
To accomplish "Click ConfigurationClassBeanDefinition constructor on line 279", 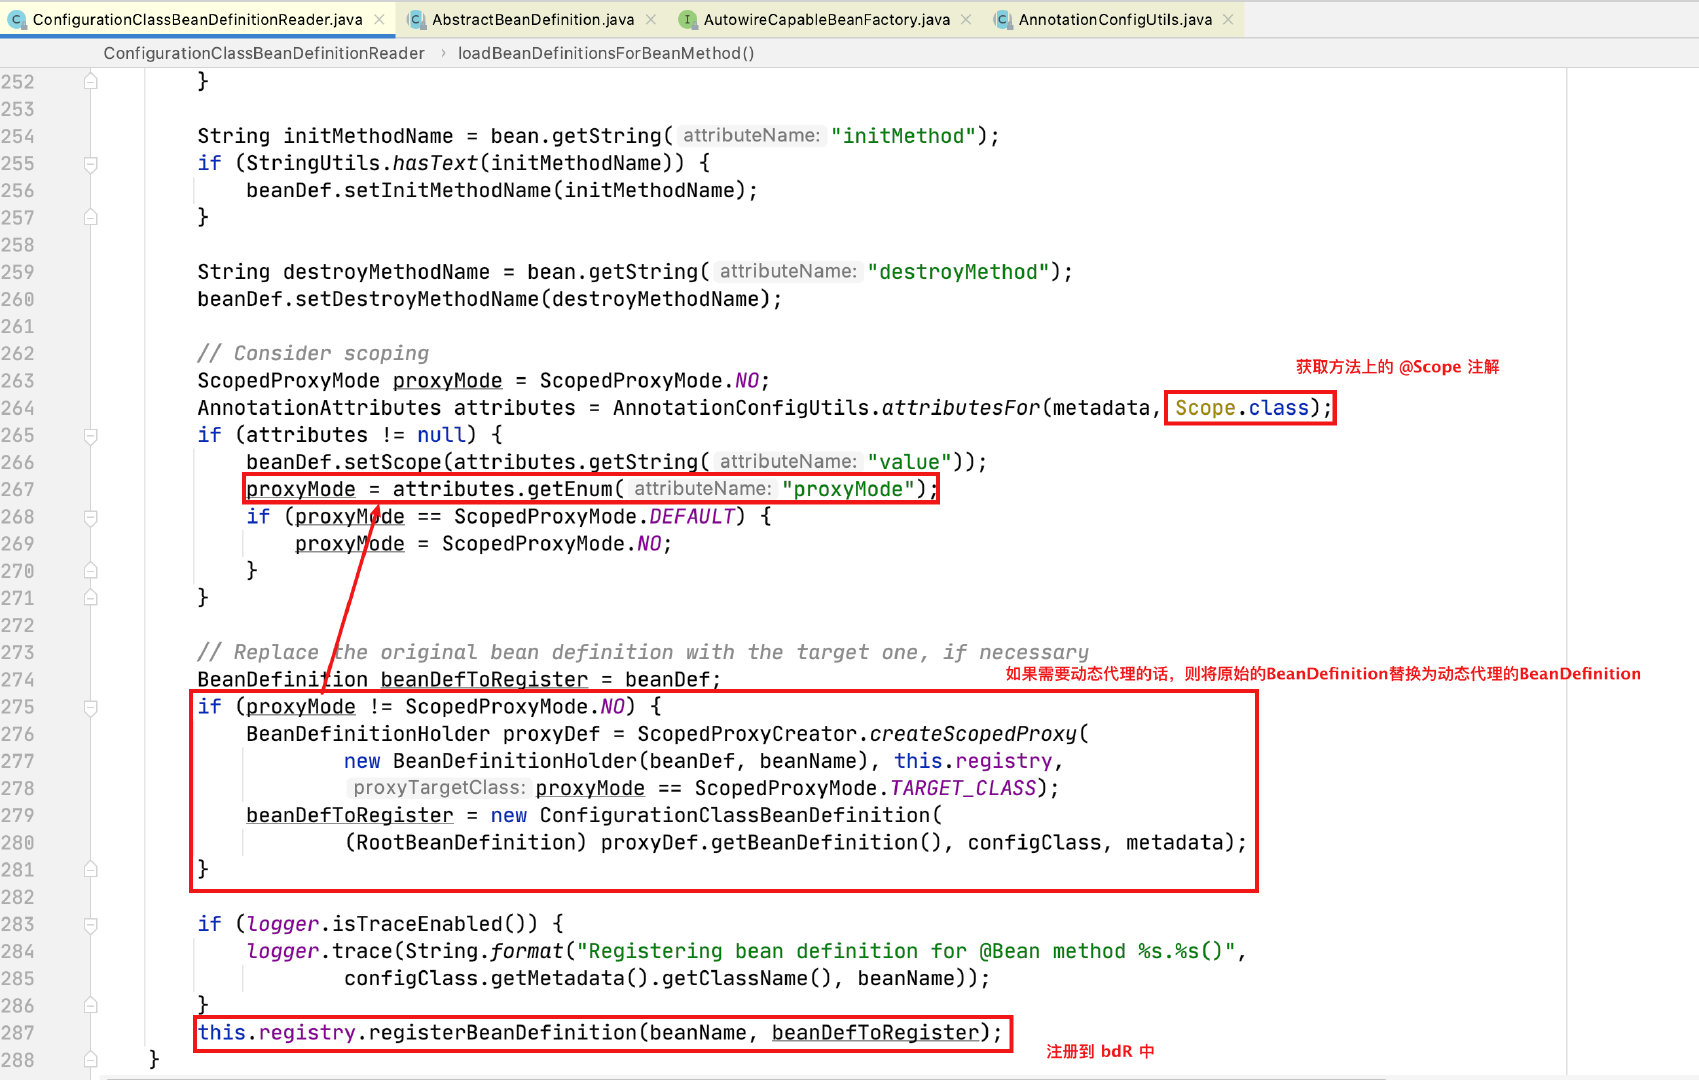I will [x=735, y=816].
